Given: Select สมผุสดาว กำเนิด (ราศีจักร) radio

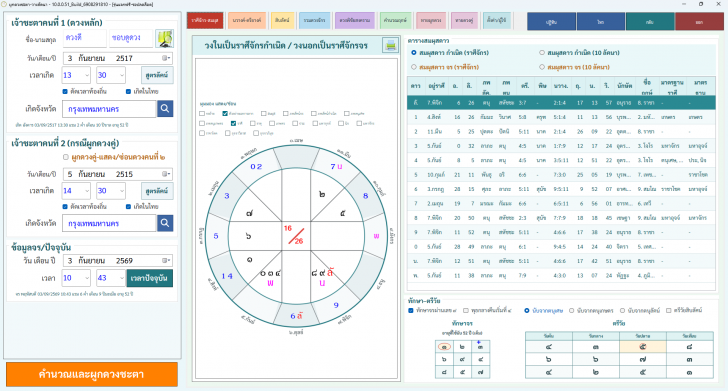Looking at the screenshot, I should coord(414,52).
